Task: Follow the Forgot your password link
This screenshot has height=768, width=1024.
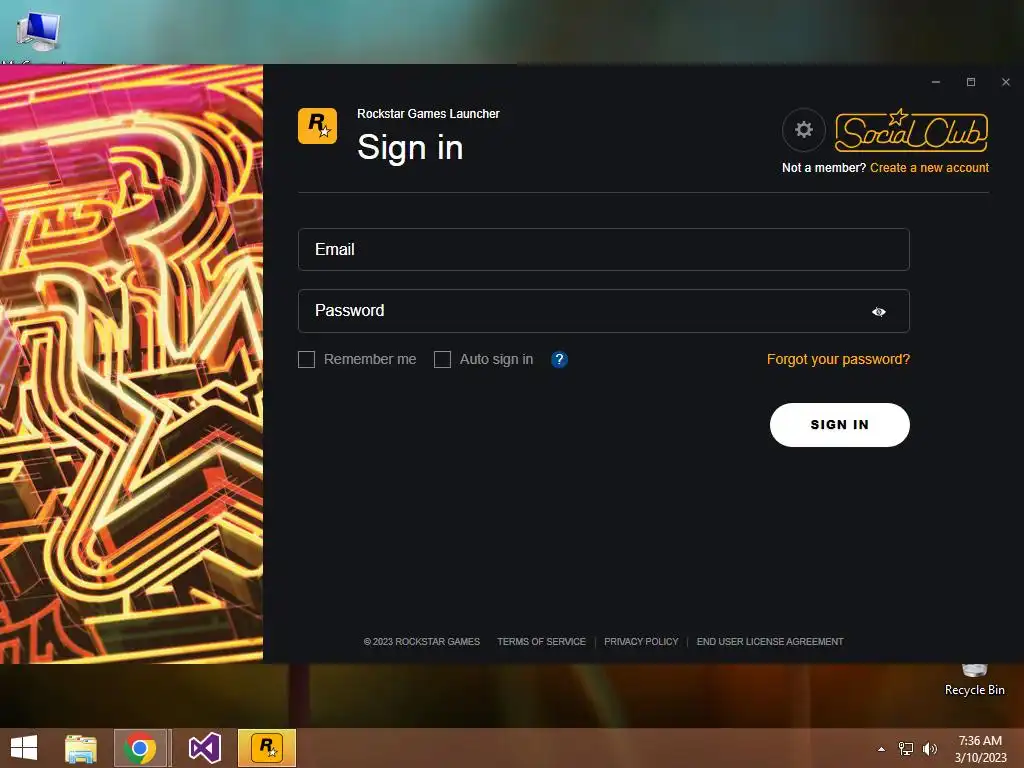Action: [x=838, y=359]
